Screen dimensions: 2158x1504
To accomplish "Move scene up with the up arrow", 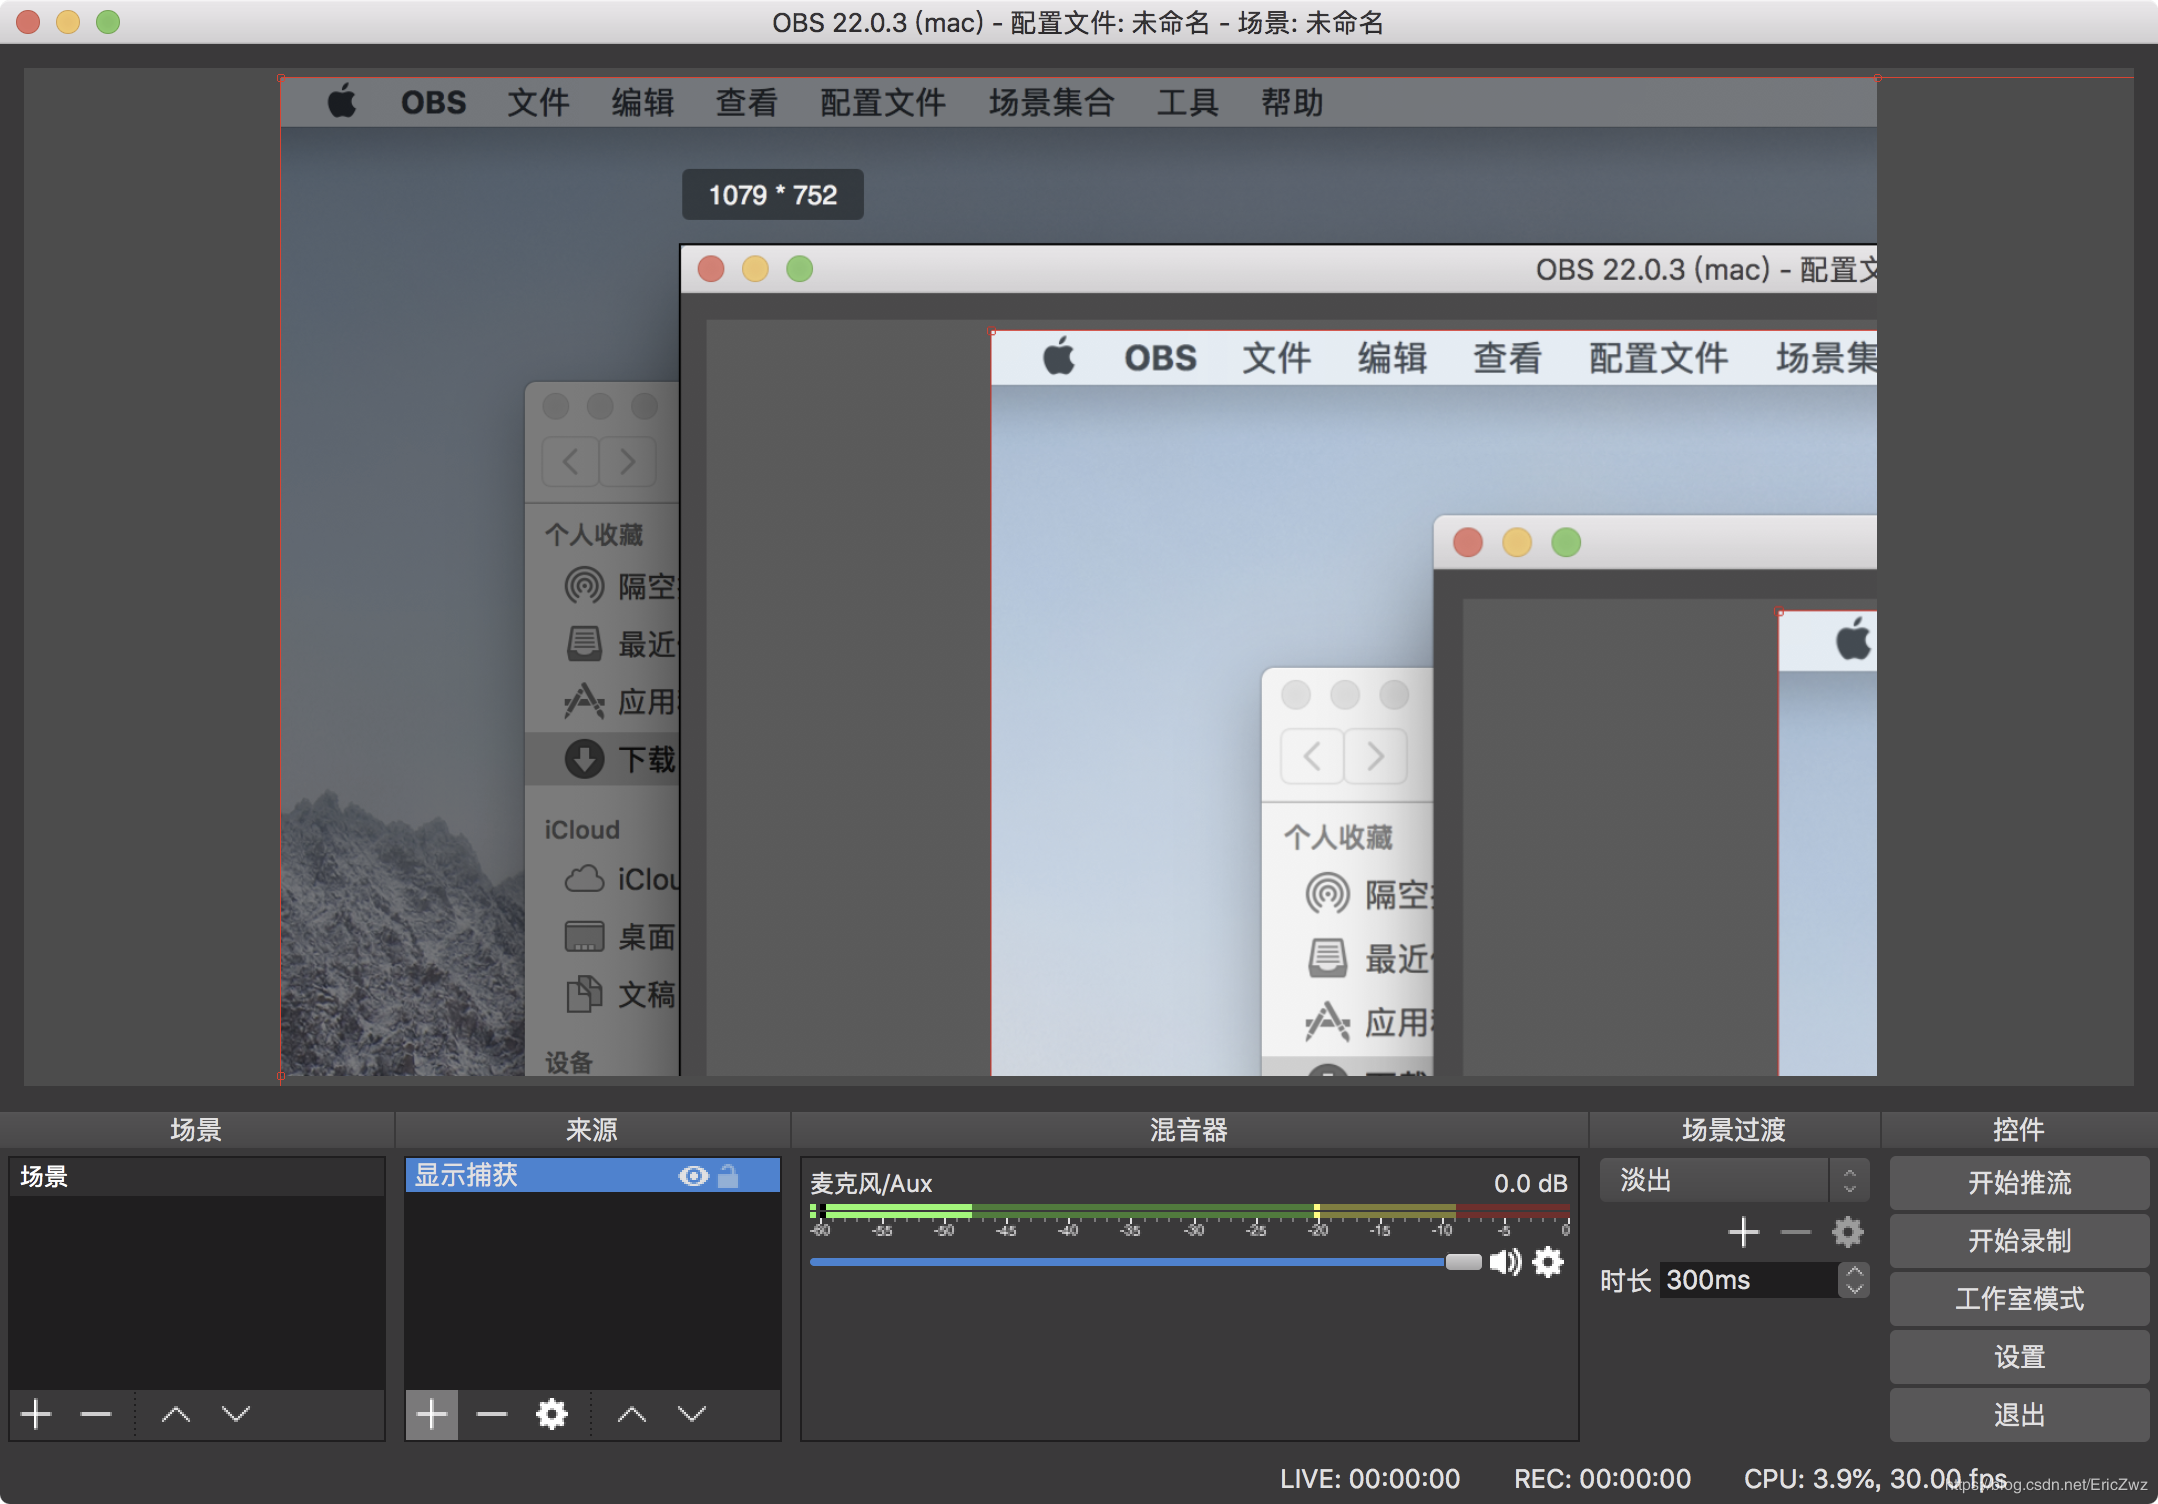I will pyautogui.click(x=176, y=1414).
